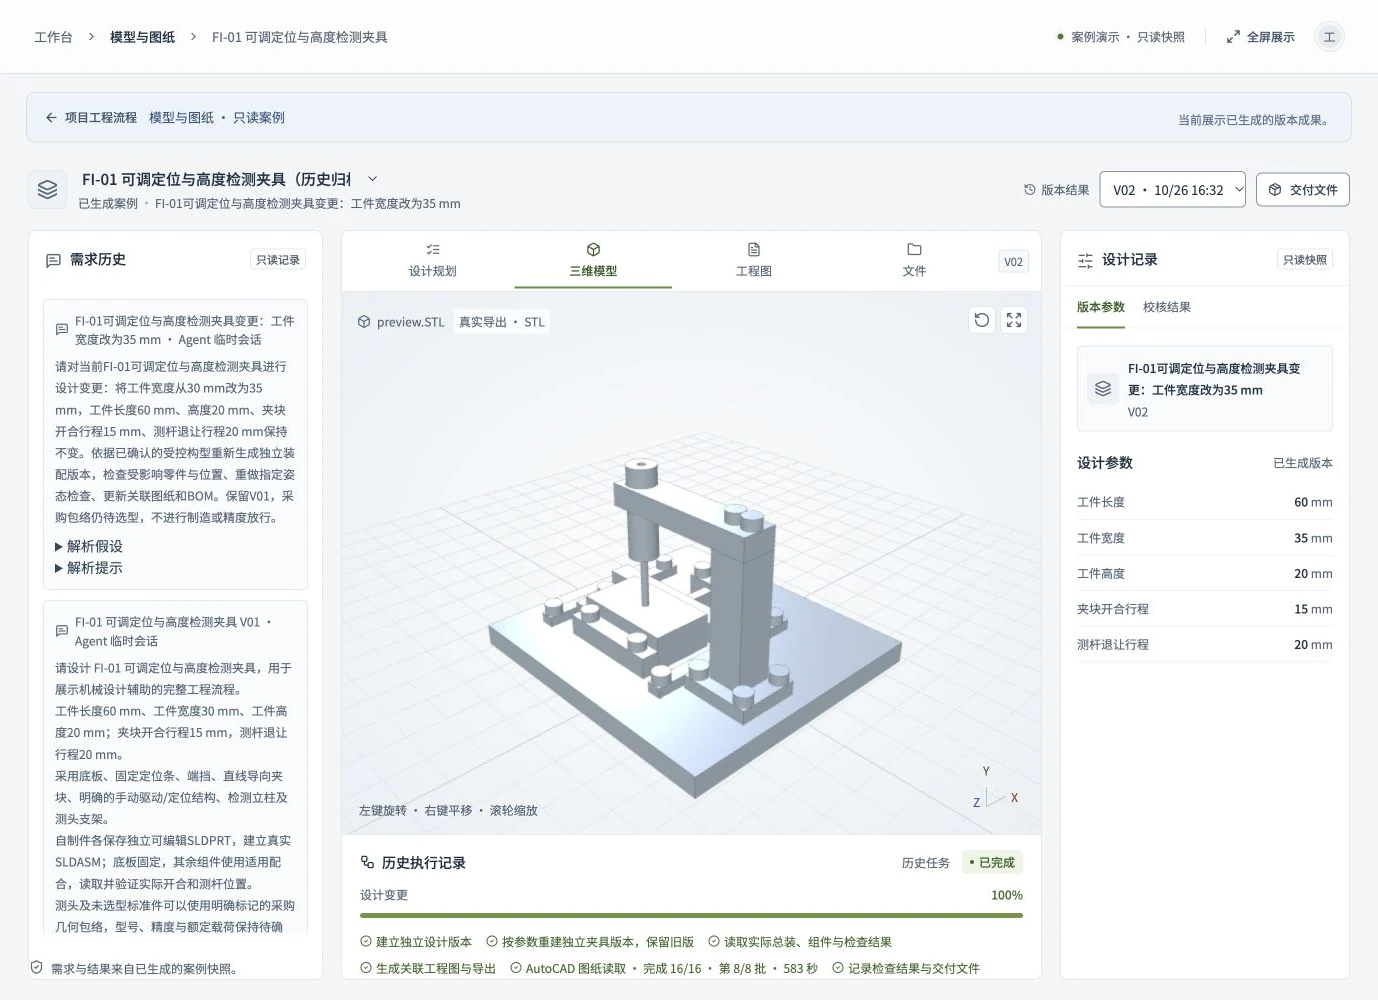Click the 真实导出 · STL badge
The width and height of the screenshot is (1378, 1000).
tap(502, 322)
